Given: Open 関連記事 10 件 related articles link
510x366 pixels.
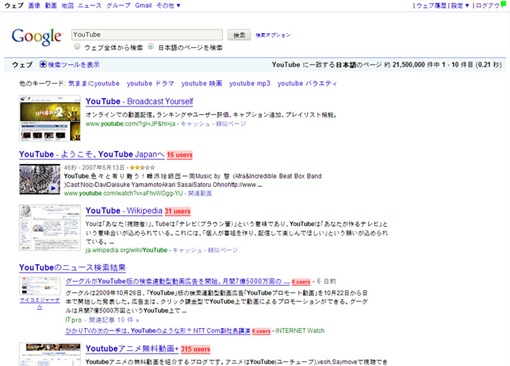Looking at the screenshot, I should coord(114,320).
